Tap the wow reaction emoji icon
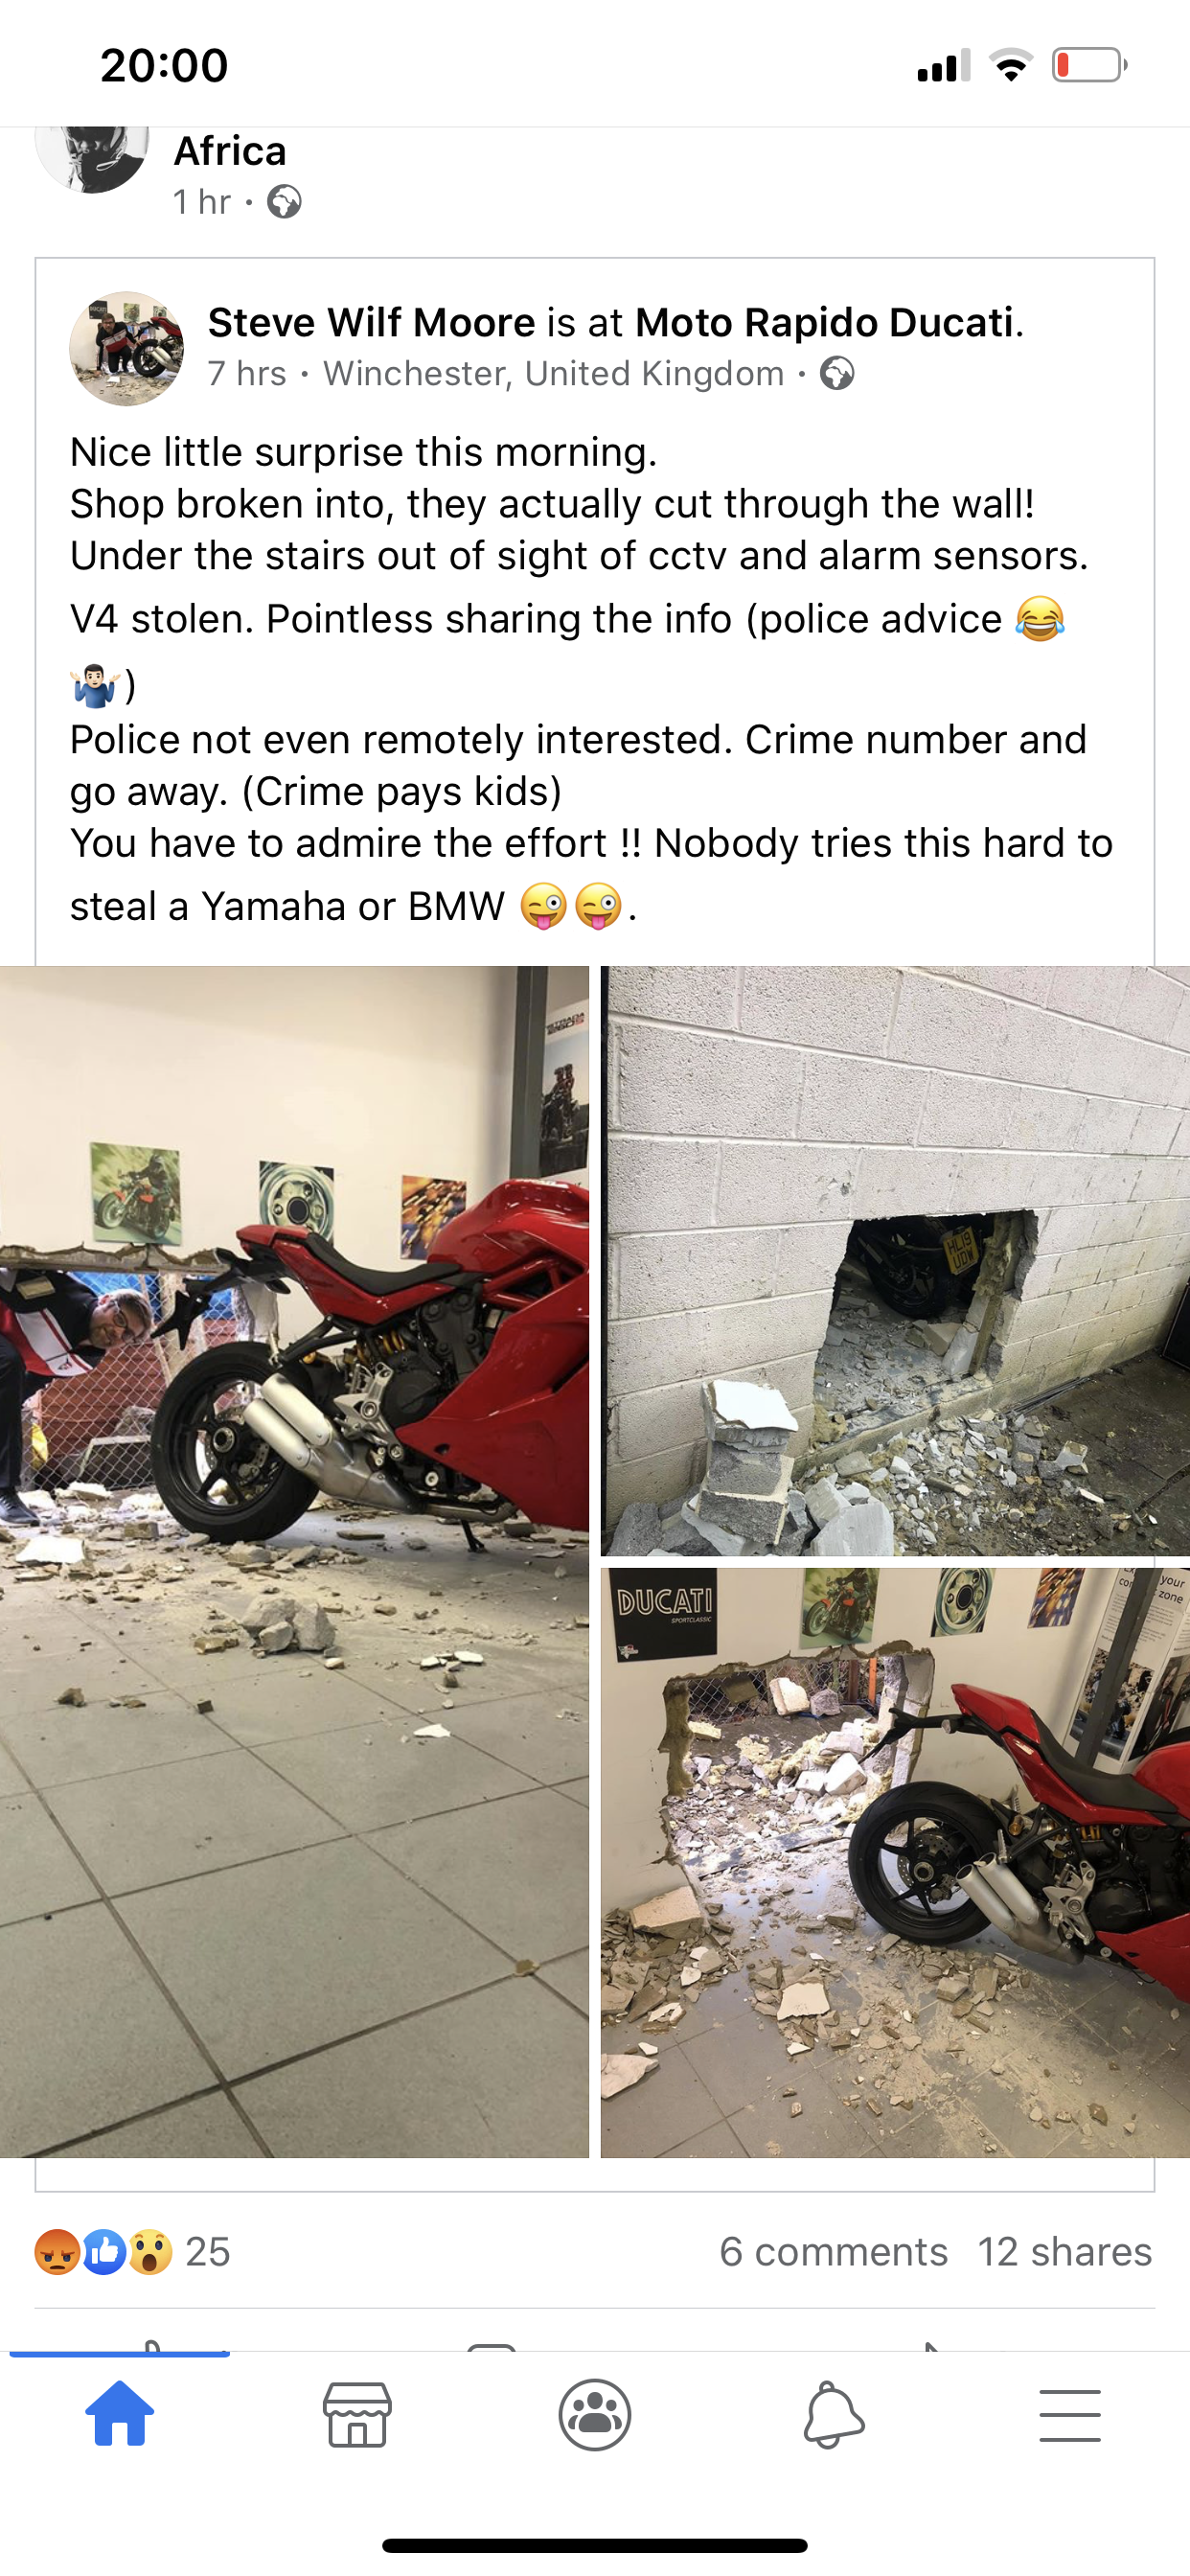This screenshot has width=1190, height=2576. click(150, 2252)
